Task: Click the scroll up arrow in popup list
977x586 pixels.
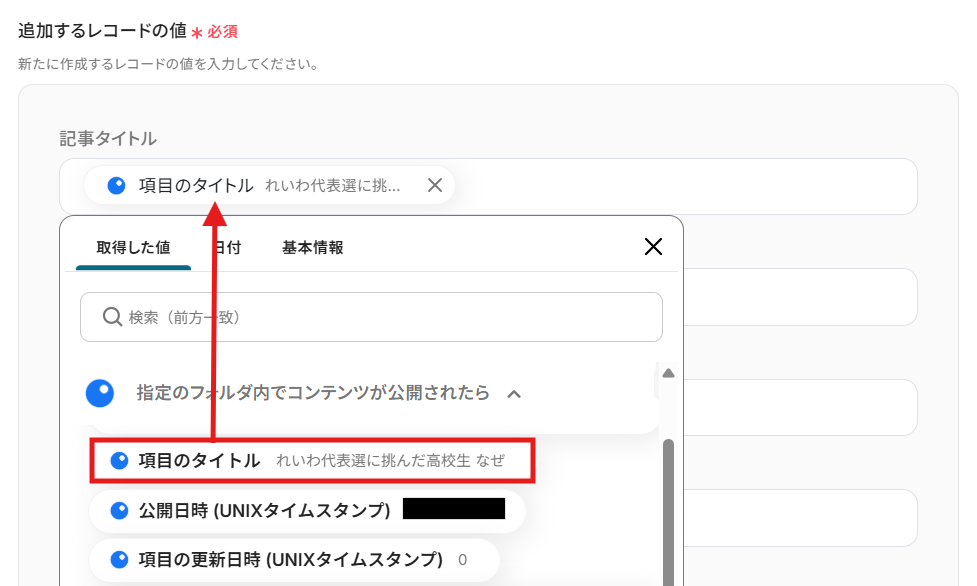Action: pyautogui.click(x=669, y=373)
